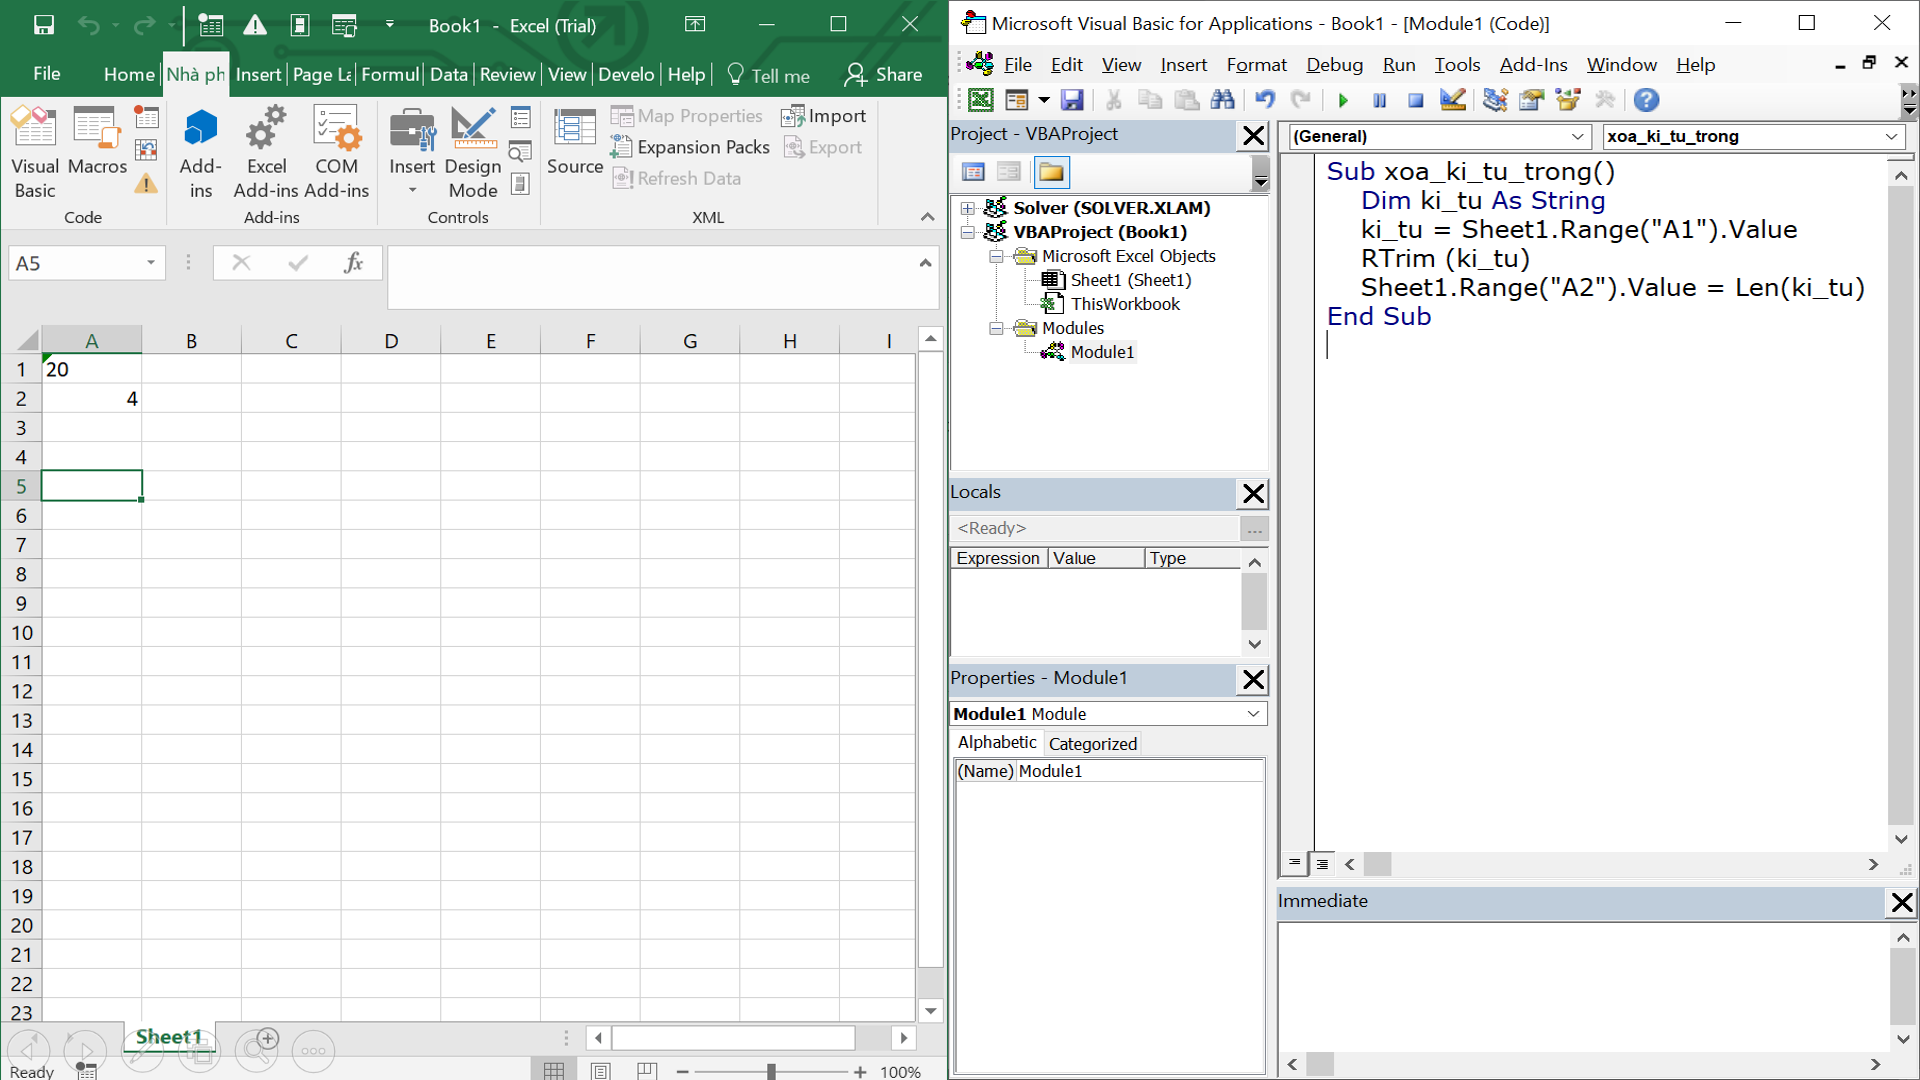
Task: Save the VBA project with the floppy icon
Action: pyautogui.click(x=1072, y=100)
